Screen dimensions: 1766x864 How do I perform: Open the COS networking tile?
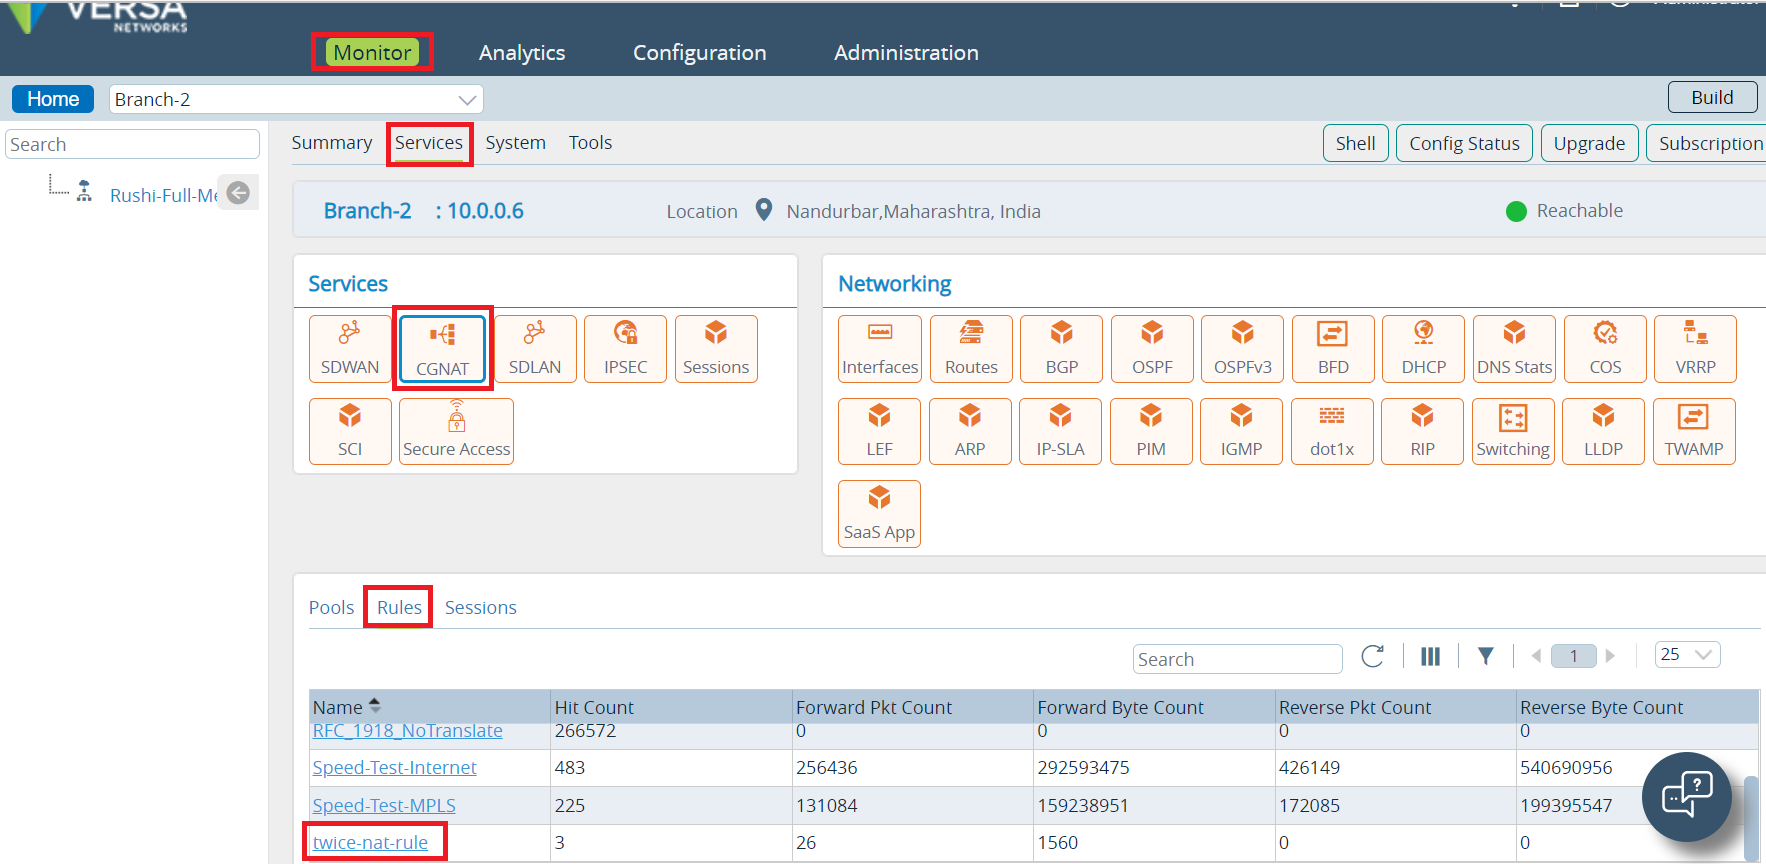tap(1605, 349)
